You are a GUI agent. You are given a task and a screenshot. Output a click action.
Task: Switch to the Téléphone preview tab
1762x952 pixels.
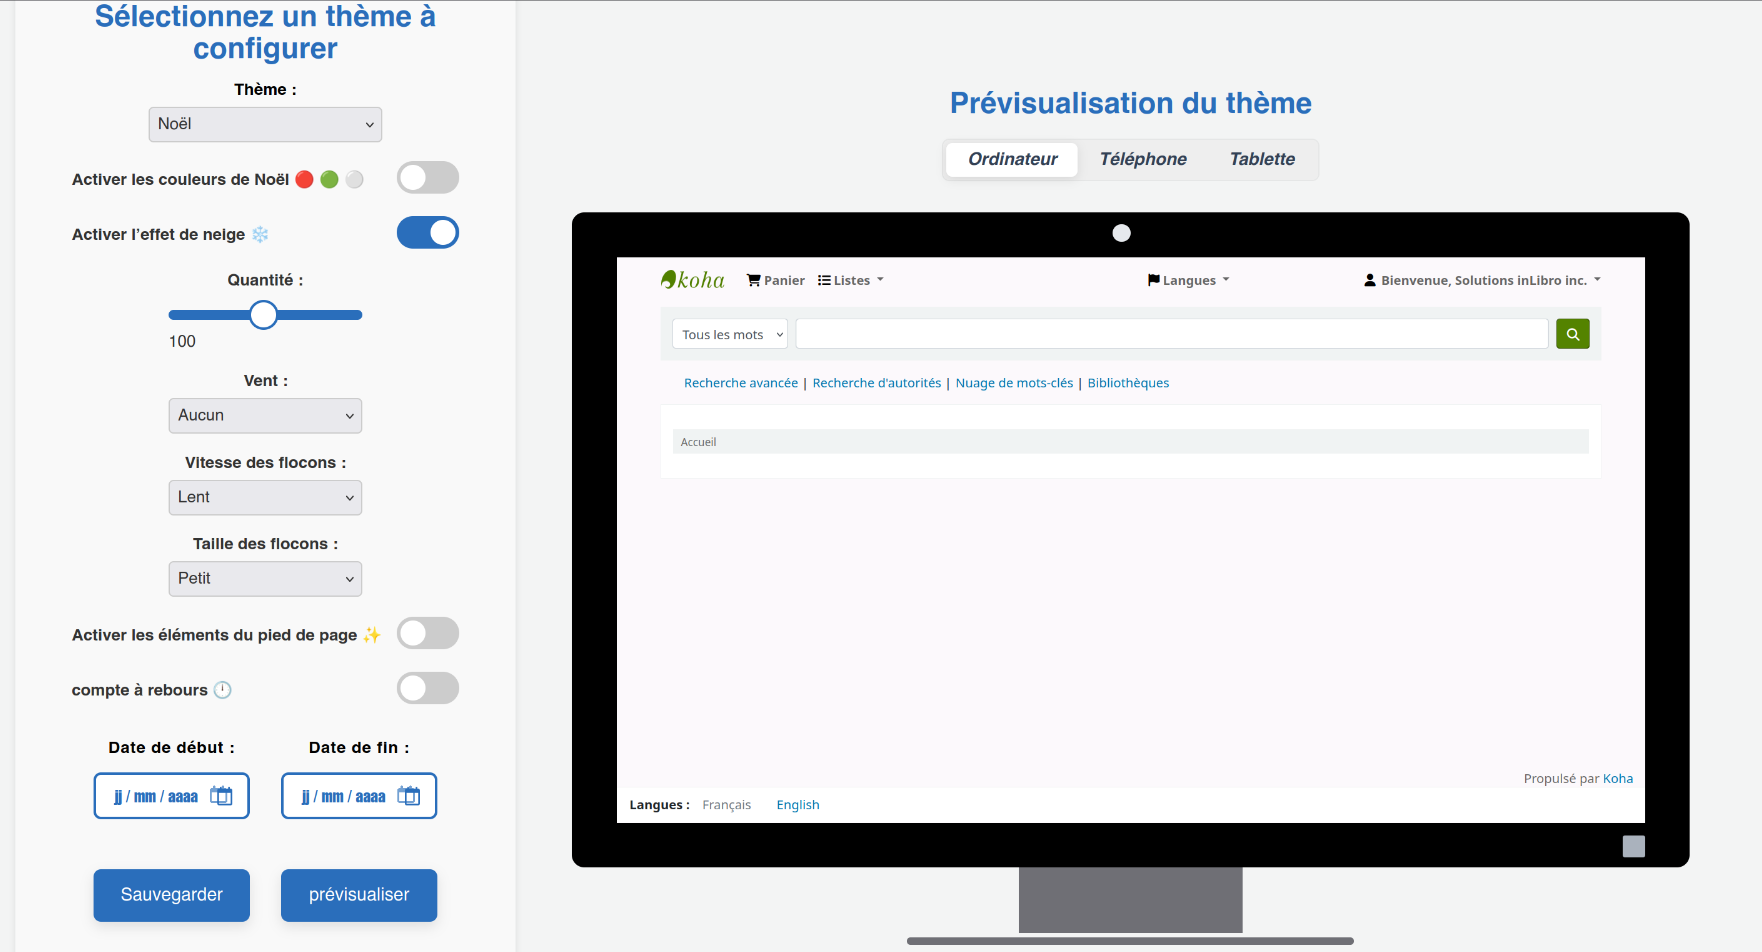[1143, 159]
